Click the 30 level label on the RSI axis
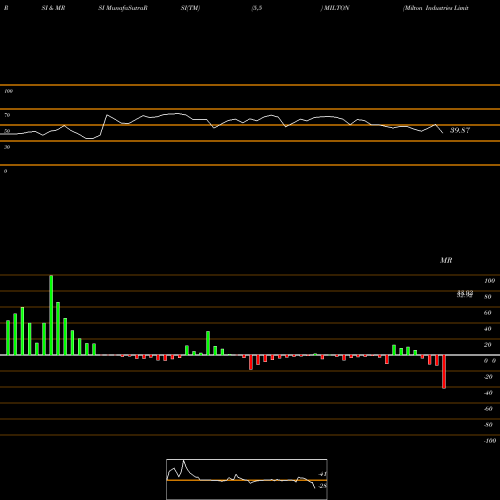This screenshot has height=500, width=500. coord(7,147)
